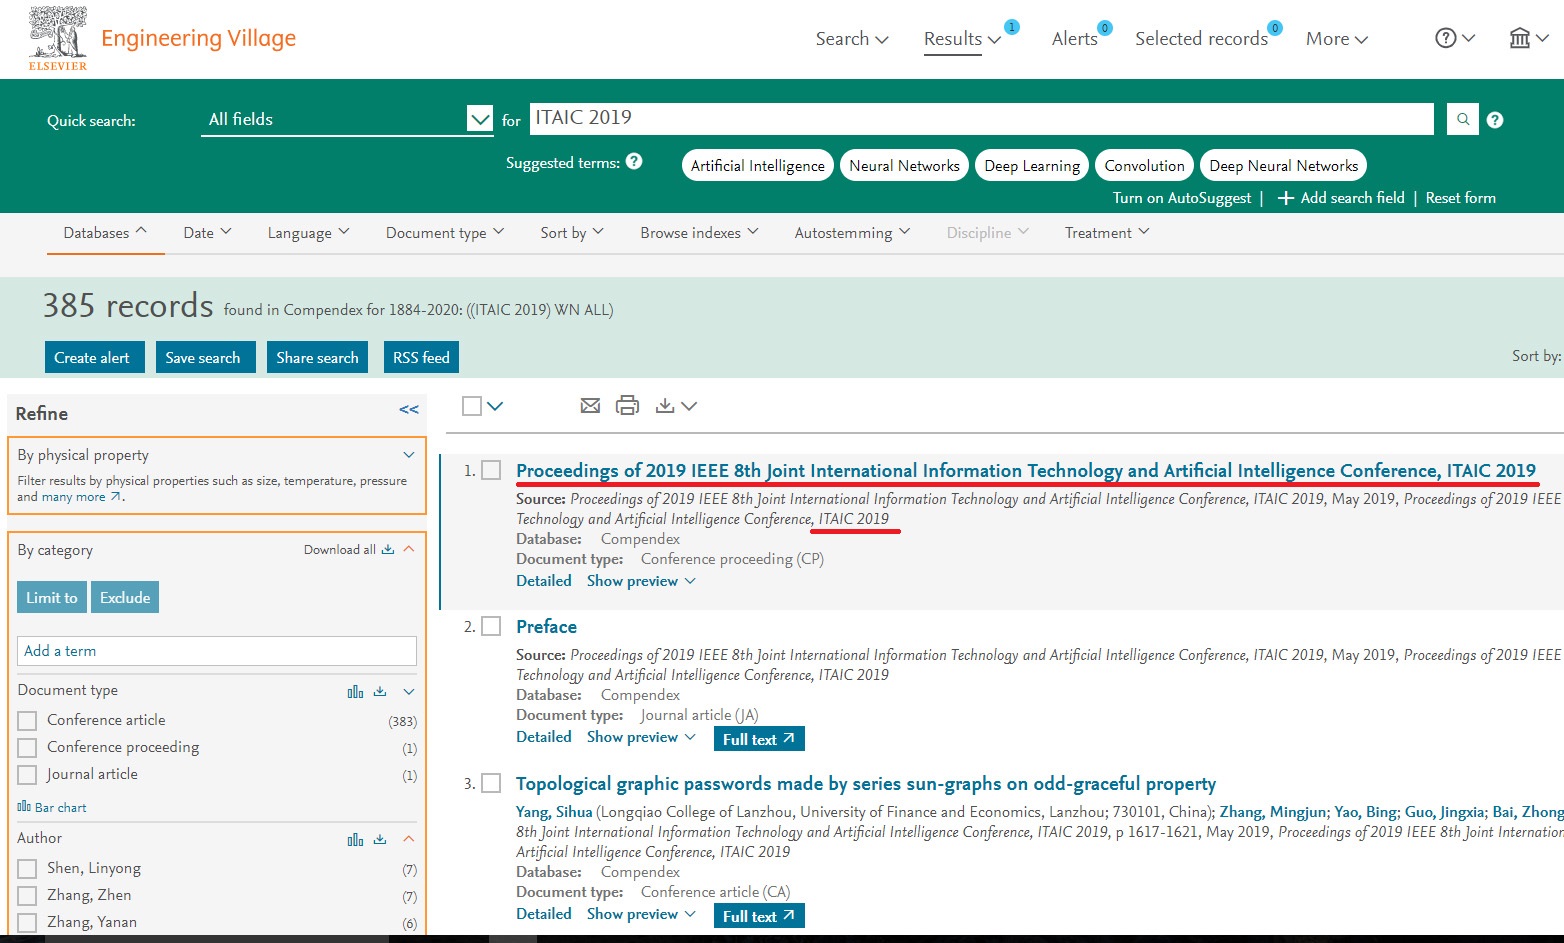Open the More menu

[1337, 38]
